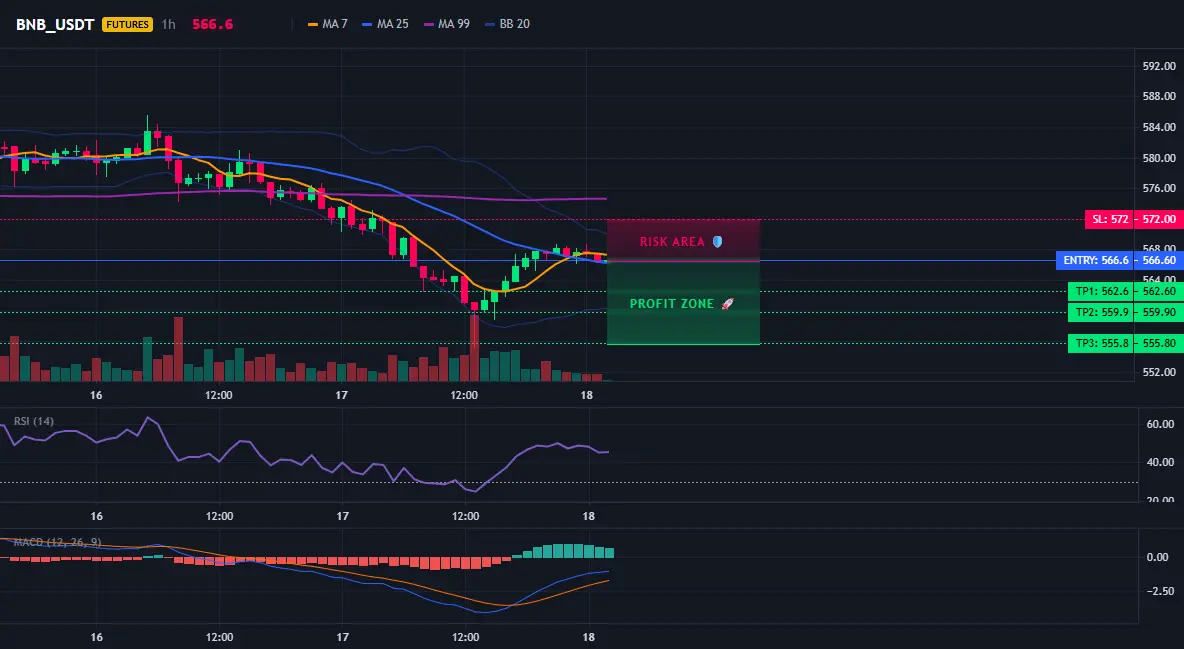Click the 17 date on main chart axis

(341, 395)
